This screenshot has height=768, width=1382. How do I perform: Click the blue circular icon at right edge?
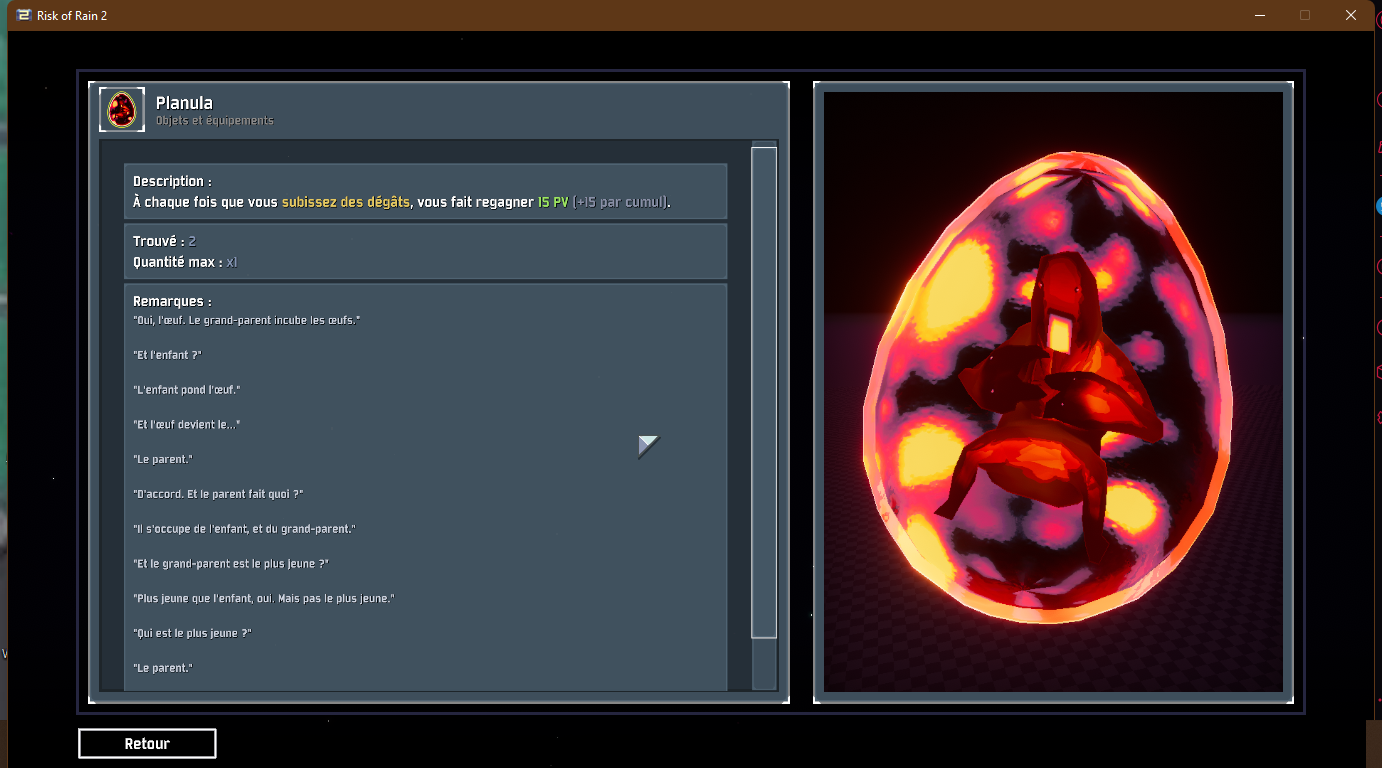[x=1378, y=205]
